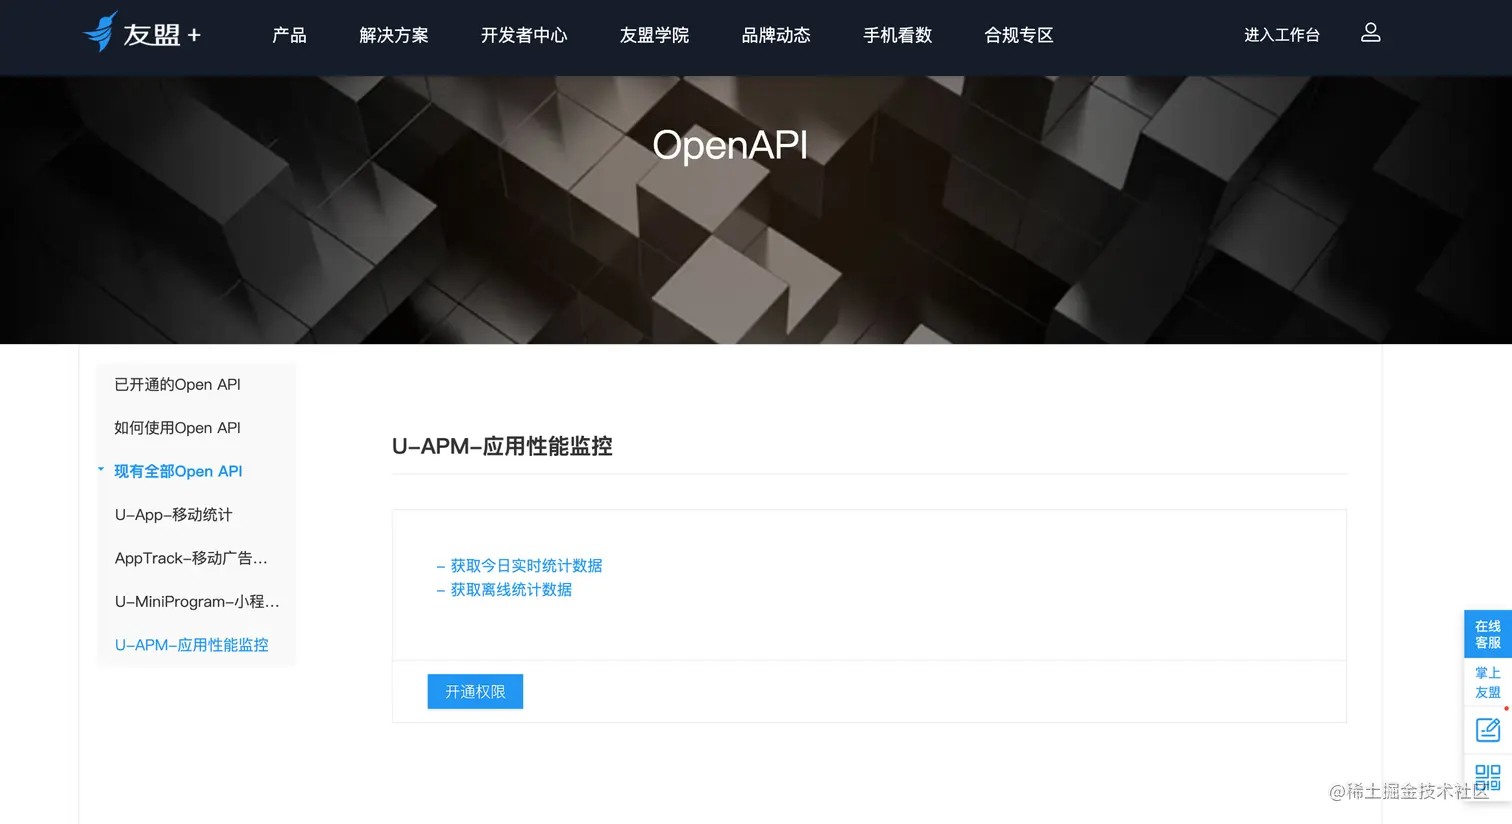Open the 解决方案 menu
Image resolution: width=1512 pixels, height=824 pixels.
(x=394, y=35)
